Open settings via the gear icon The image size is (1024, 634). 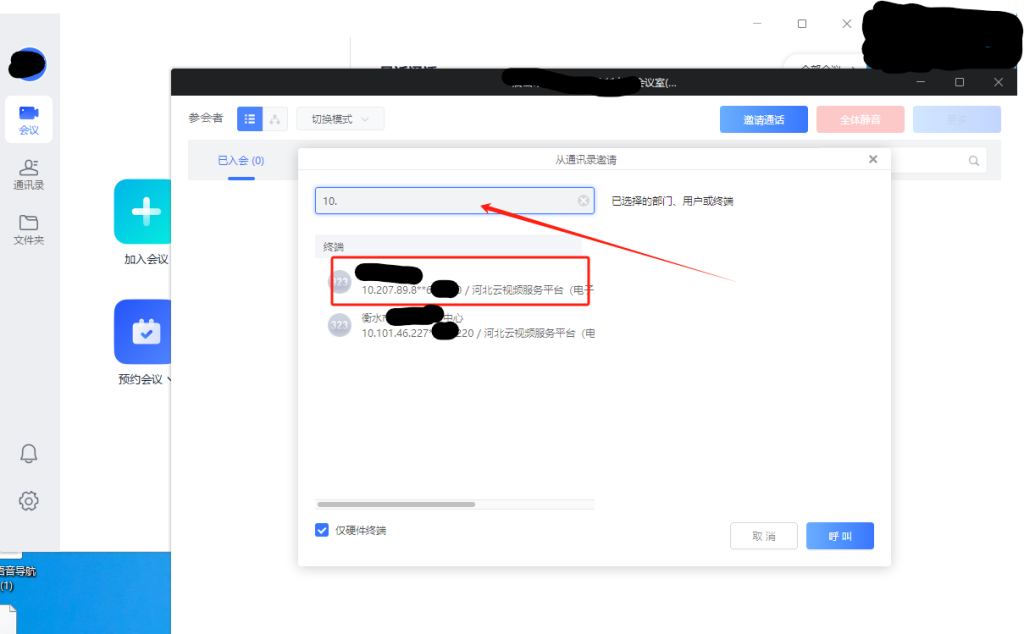point(29,500)
